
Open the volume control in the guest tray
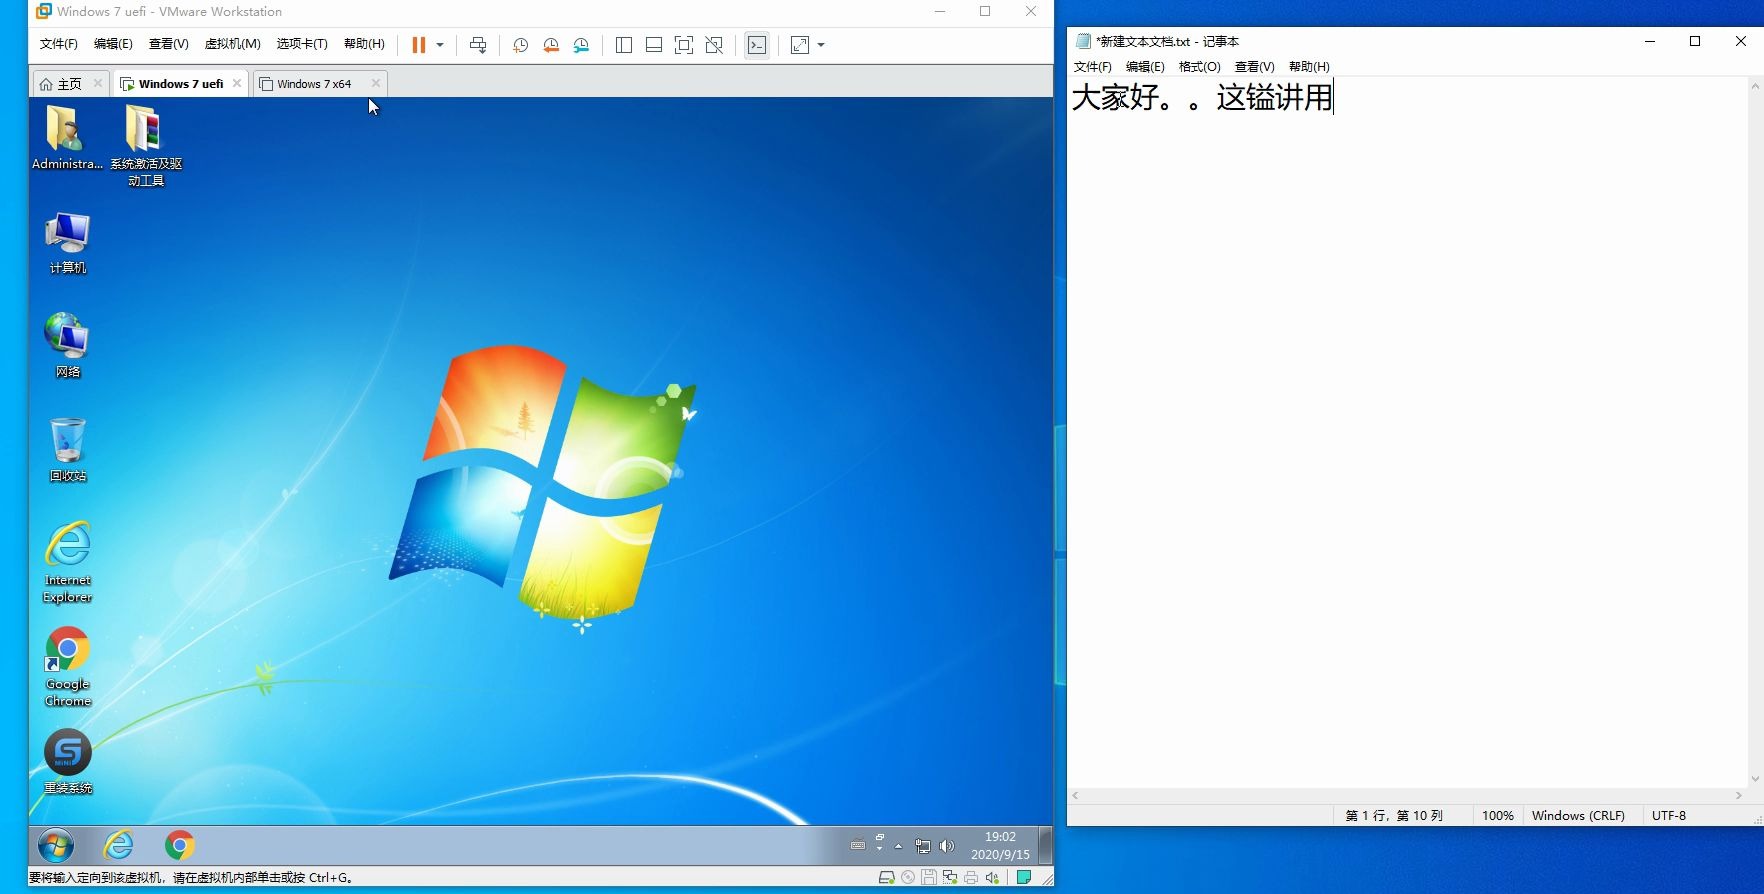click(x=947, y=846)
